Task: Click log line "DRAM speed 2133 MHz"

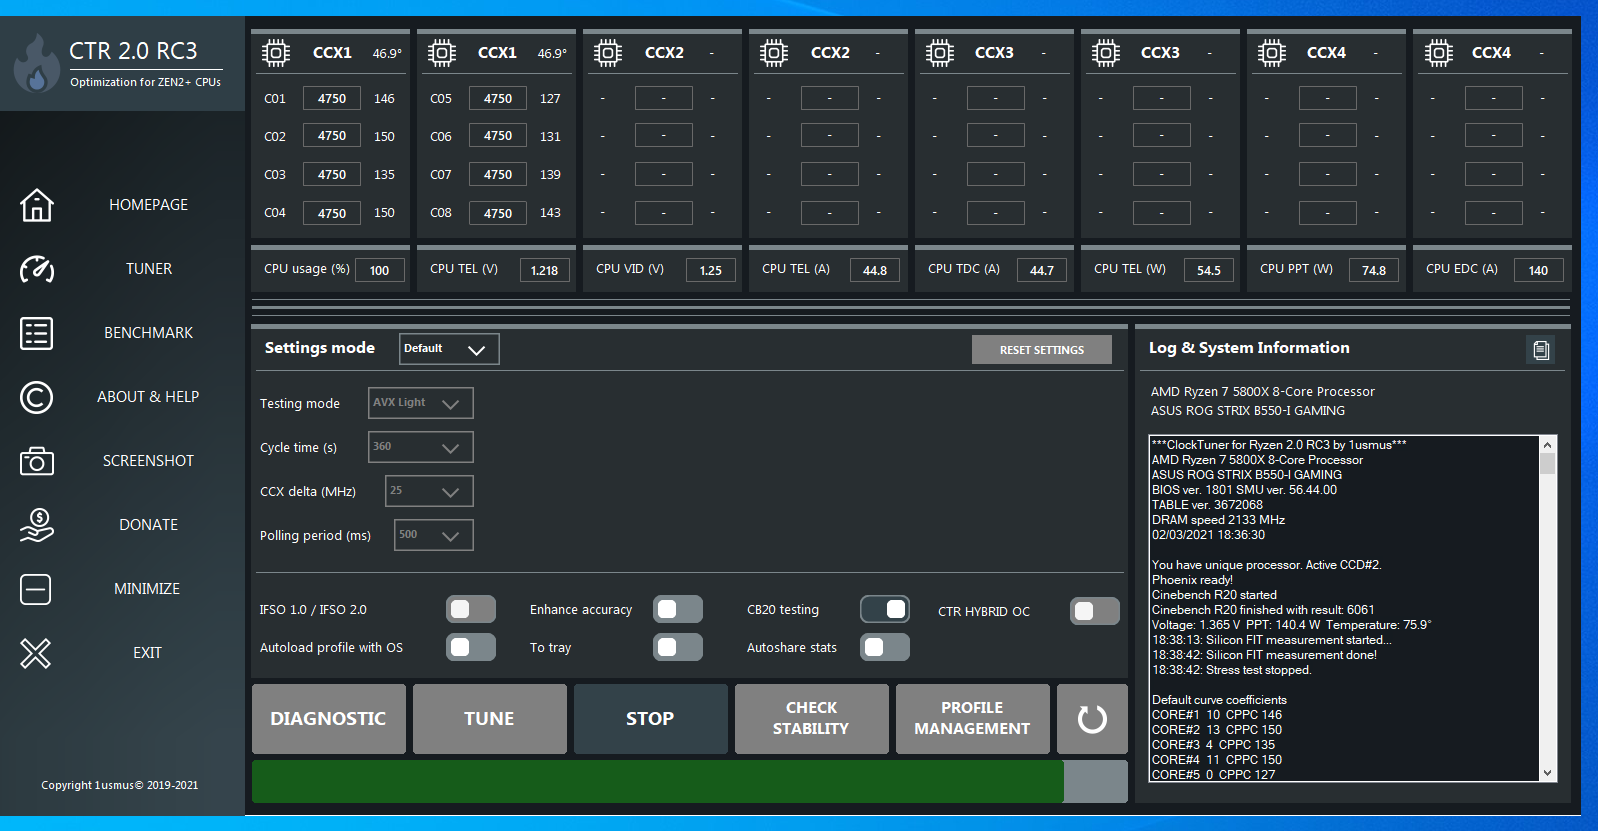Action: 1218,520
